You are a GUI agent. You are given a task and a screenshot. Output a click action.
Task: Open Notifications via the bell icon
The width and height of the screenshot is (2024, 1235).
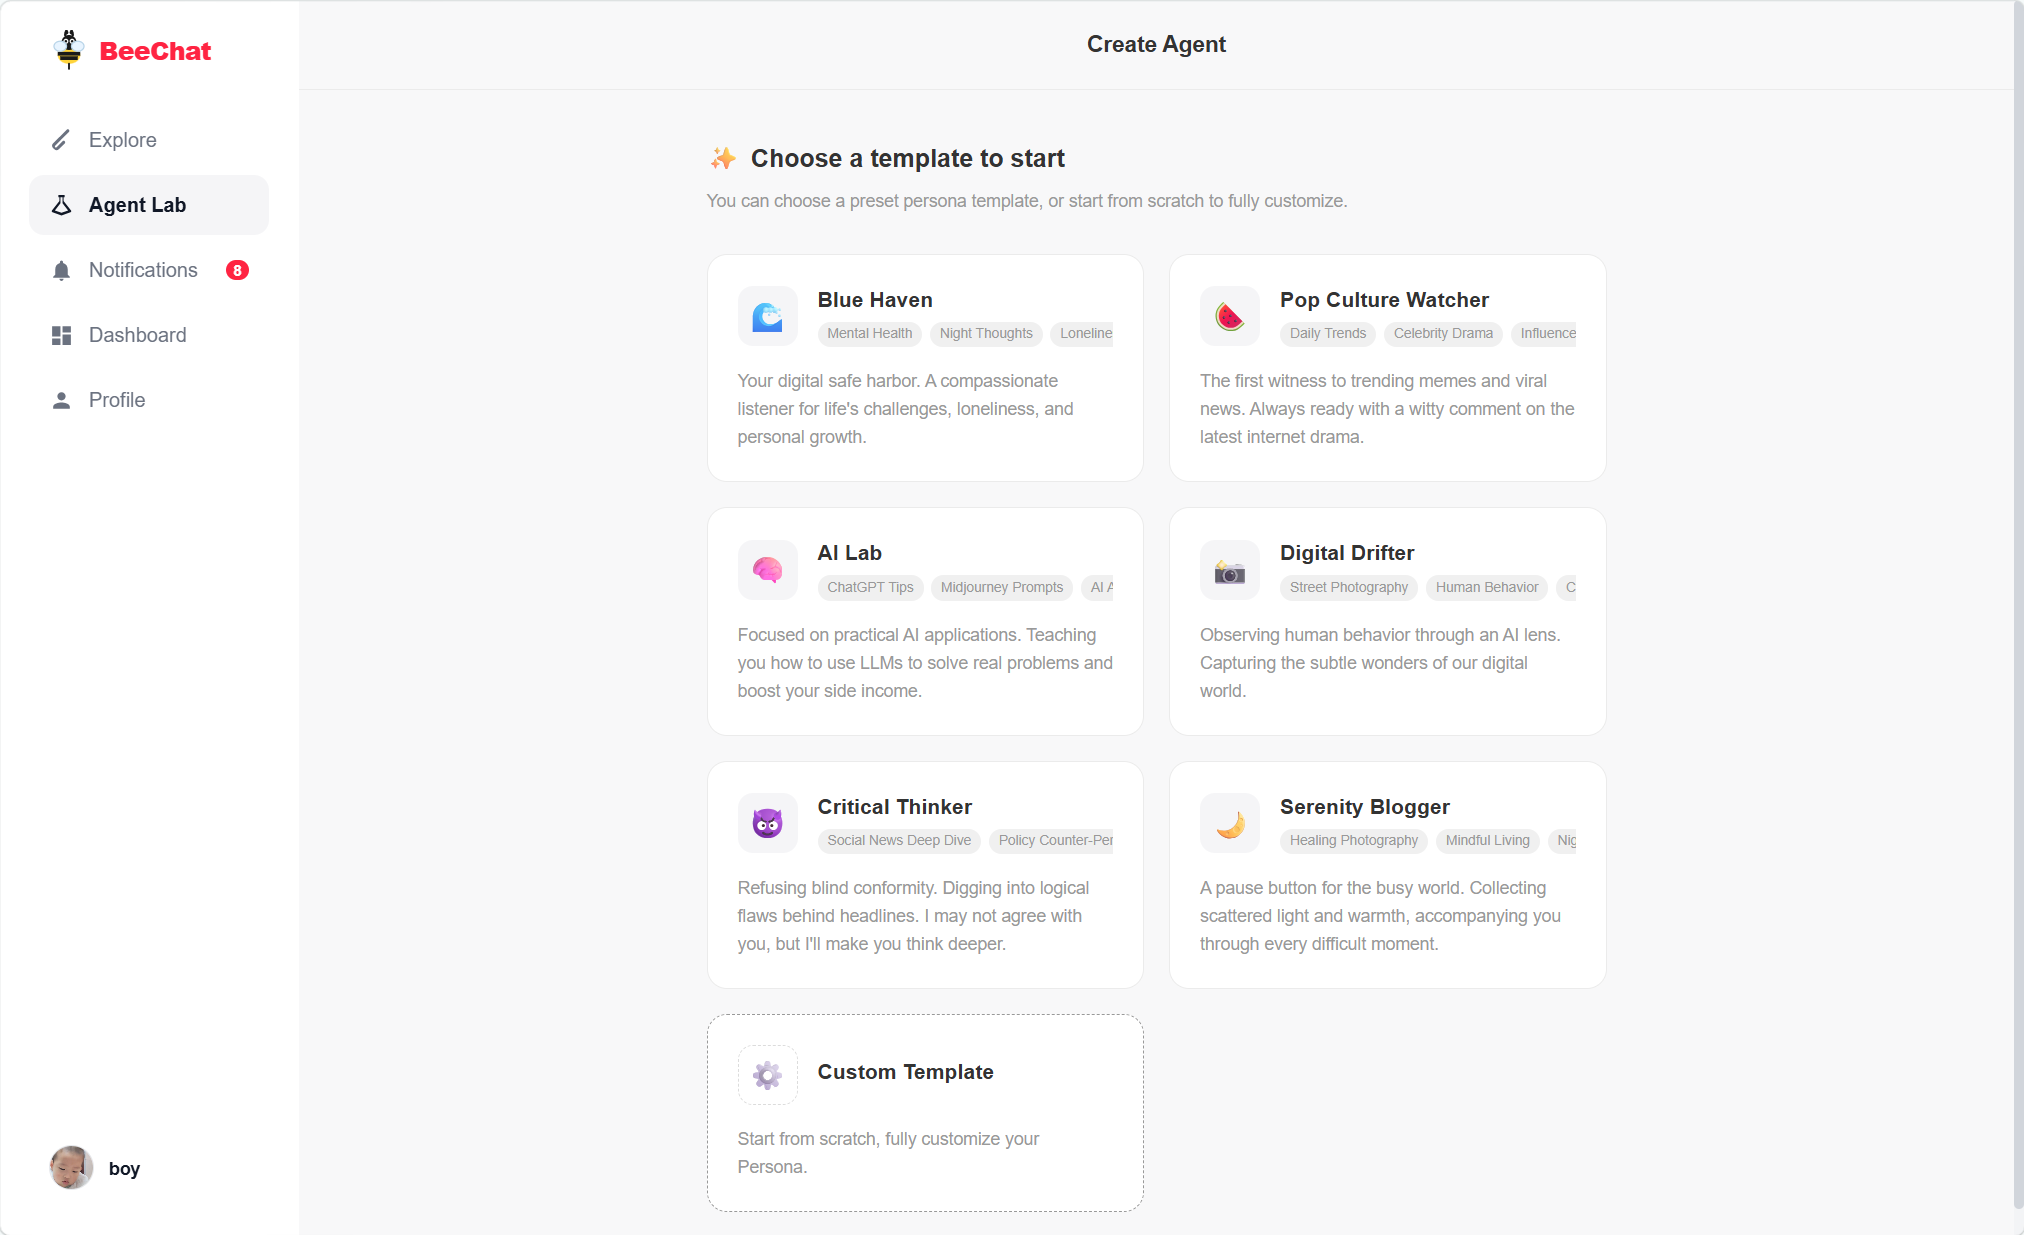point(61,270)
